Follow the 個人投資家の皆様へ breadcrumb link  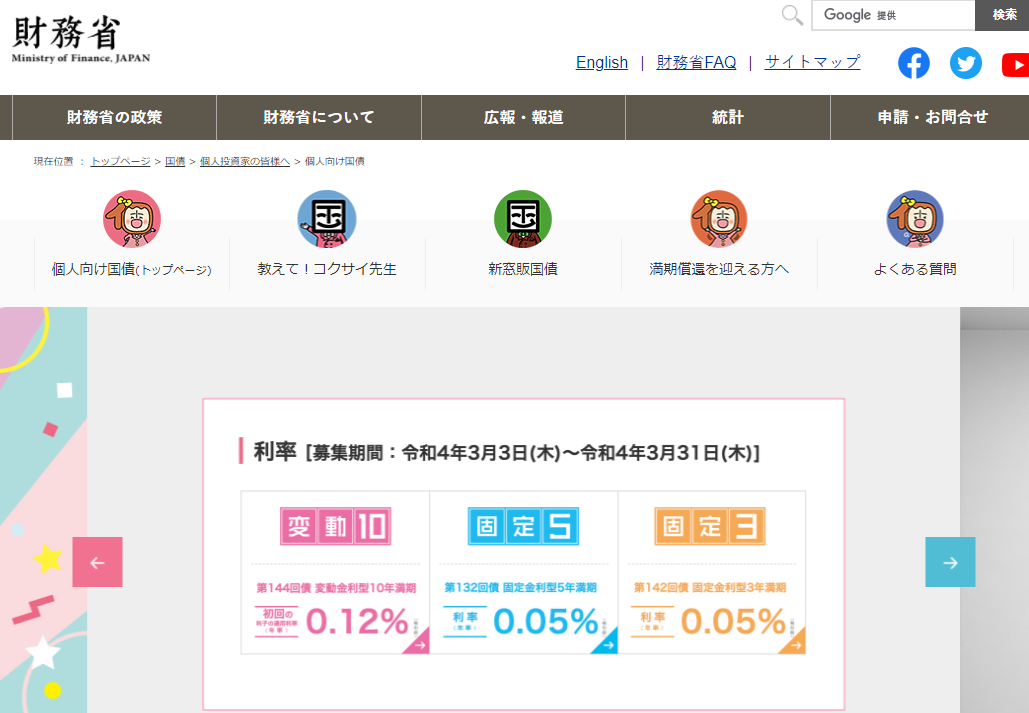(x=245, y=162)
